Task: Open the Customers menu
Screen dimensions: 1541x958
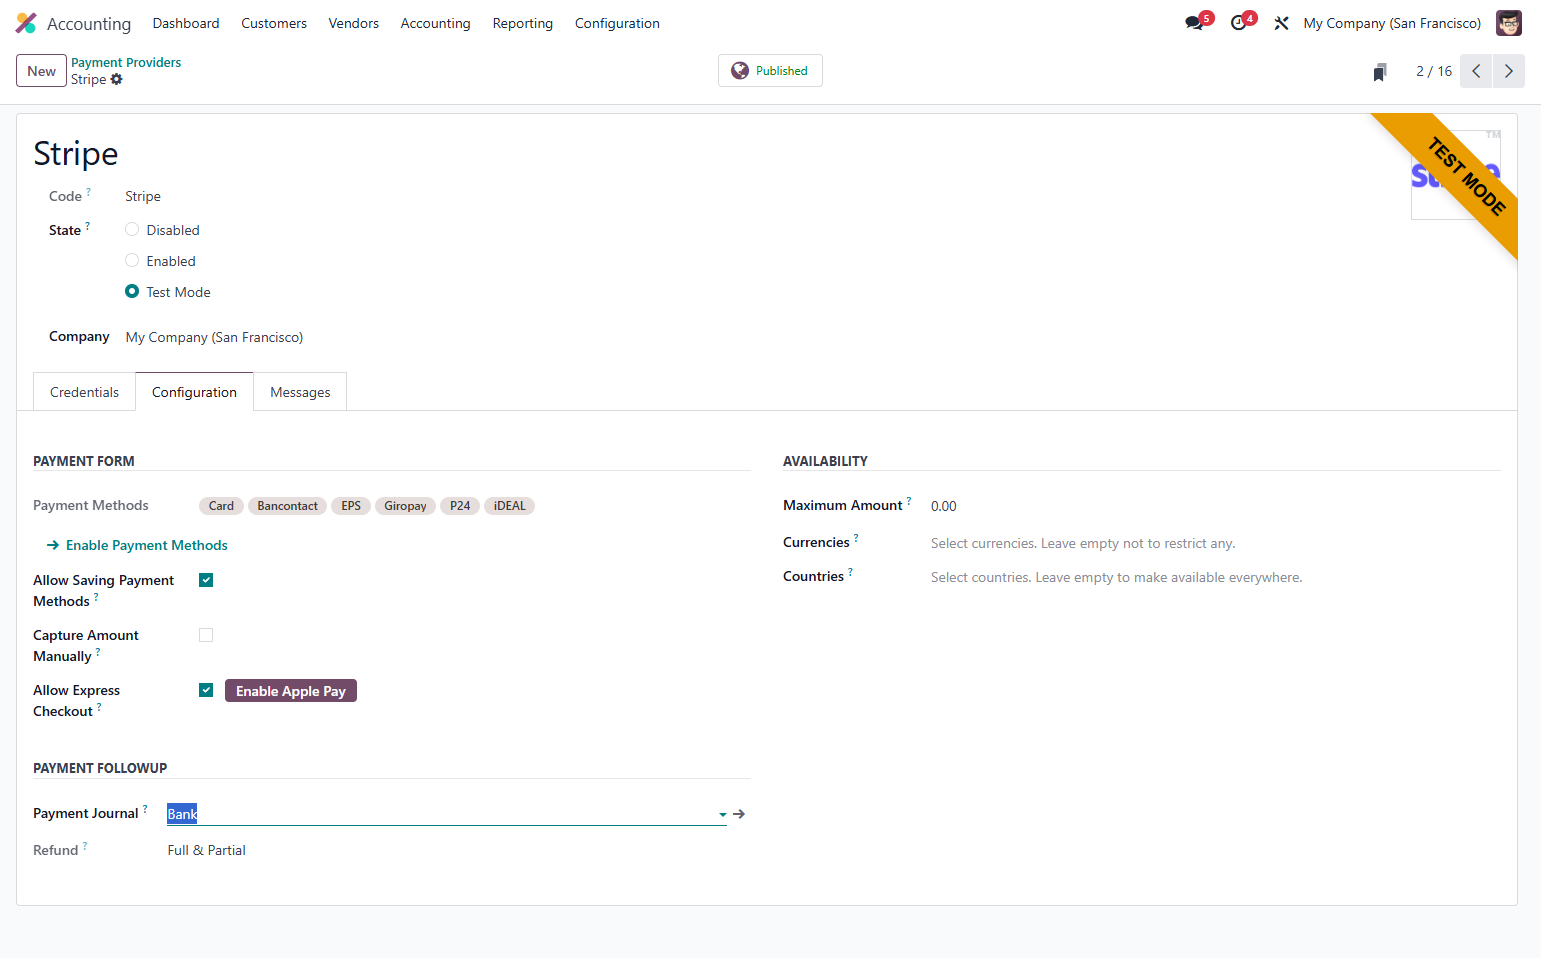Action: tap(274, 23)
